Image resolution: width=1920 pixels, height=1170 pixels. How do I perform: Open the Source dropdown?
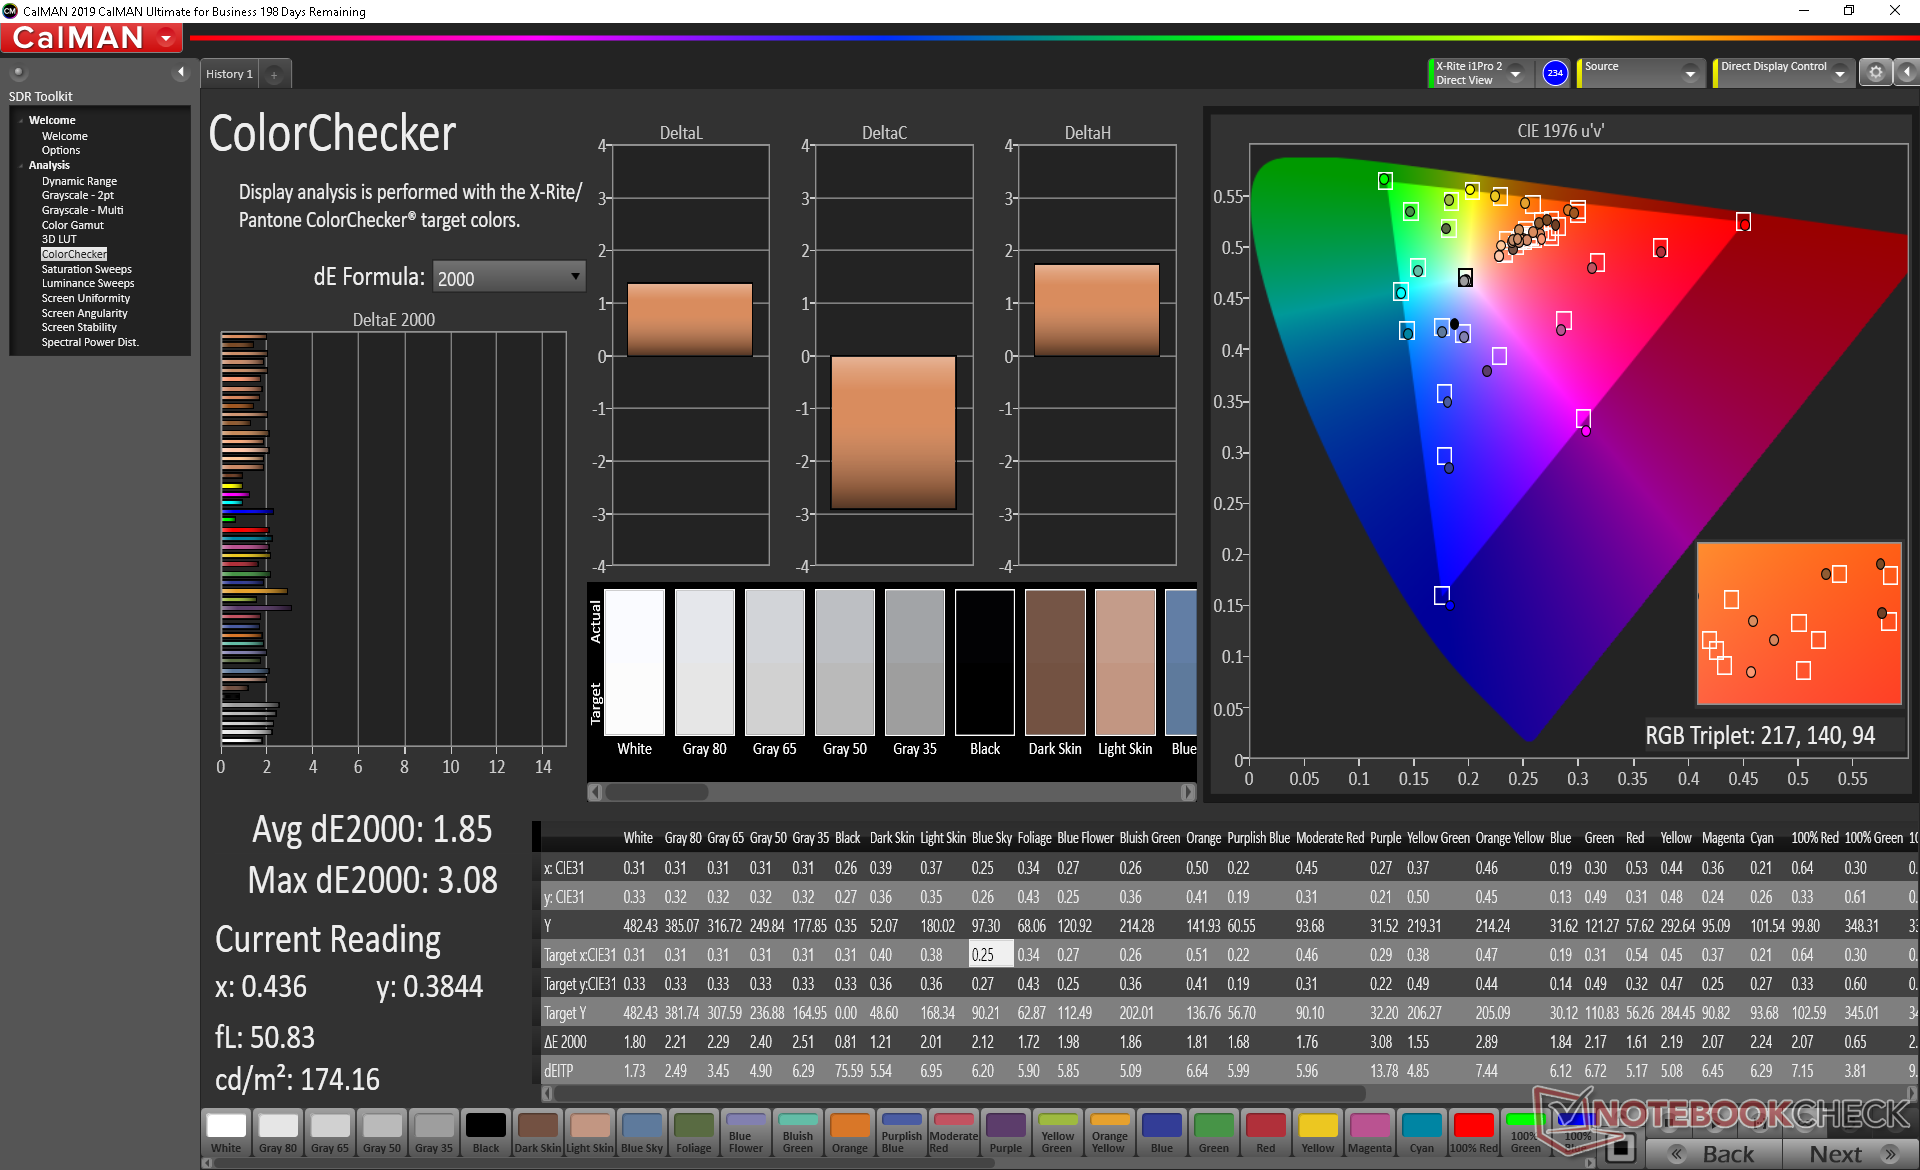tap(1689, 73)
